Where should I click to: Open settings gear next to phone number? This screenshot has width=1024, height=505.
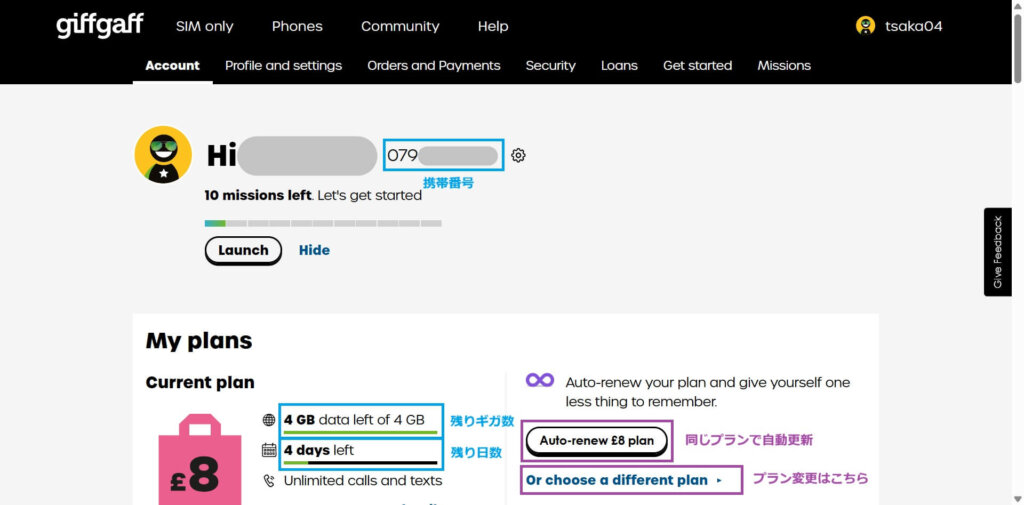pos(518,155)
